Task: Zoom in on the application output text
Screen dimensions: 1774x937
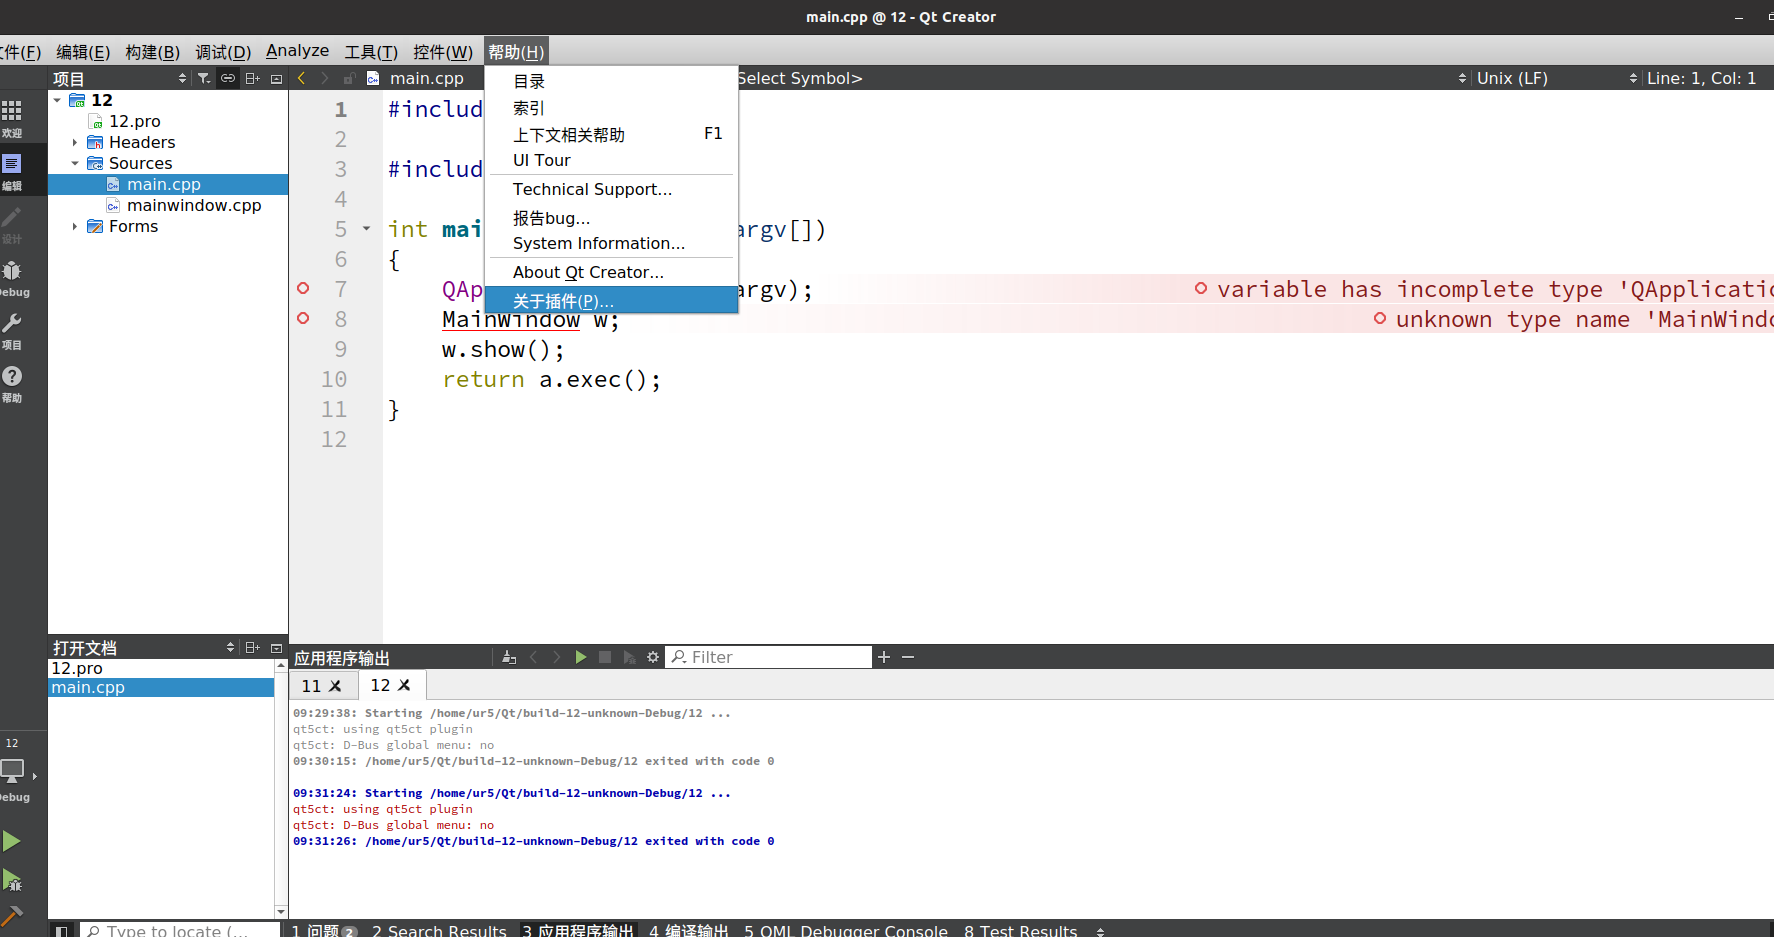Action: pyautogui.click(x=884, y=657)
